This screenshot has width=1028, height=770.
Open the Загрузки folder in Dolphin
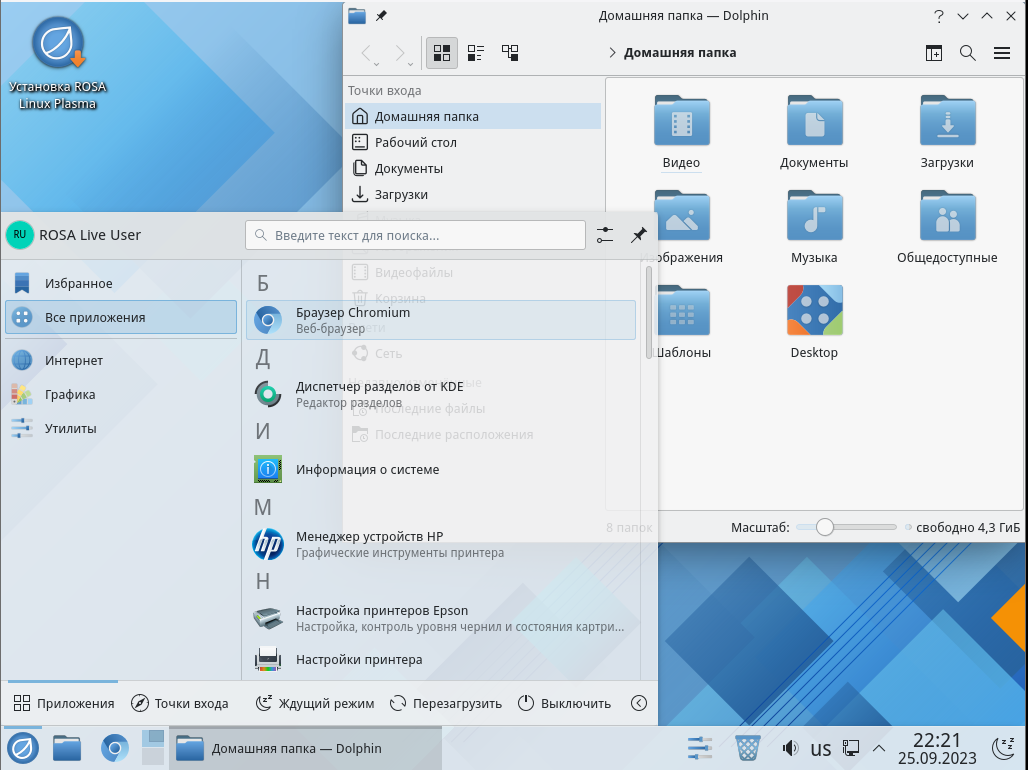(x=946, y=132)
